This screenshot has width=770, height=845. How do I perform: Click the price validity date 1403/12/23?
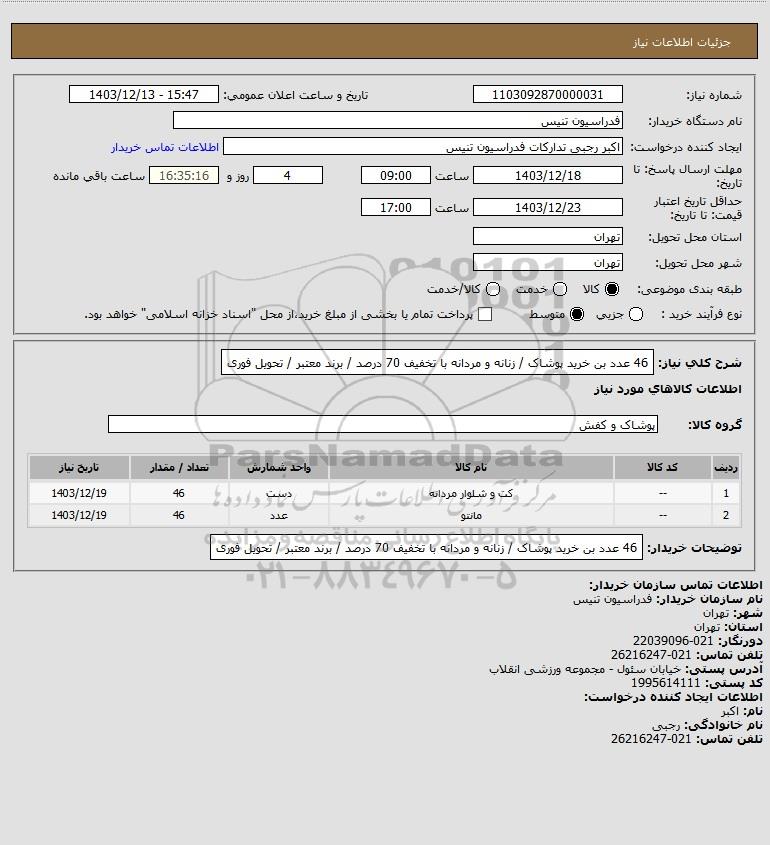pos(547,207)
